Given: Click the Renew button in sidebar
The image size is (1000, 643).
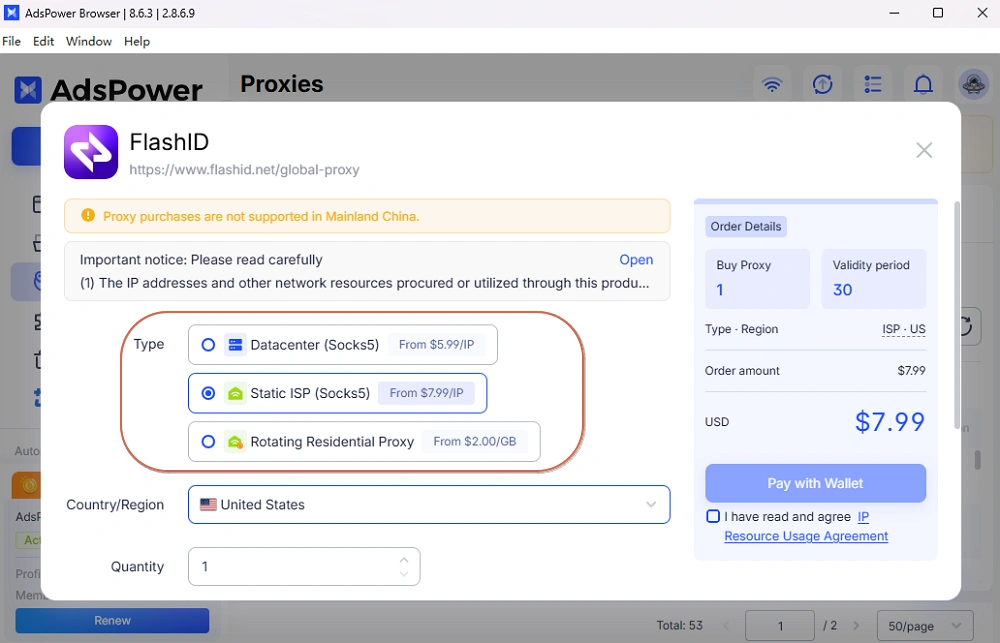Looking at the screenshot, I should coord(112,620).
